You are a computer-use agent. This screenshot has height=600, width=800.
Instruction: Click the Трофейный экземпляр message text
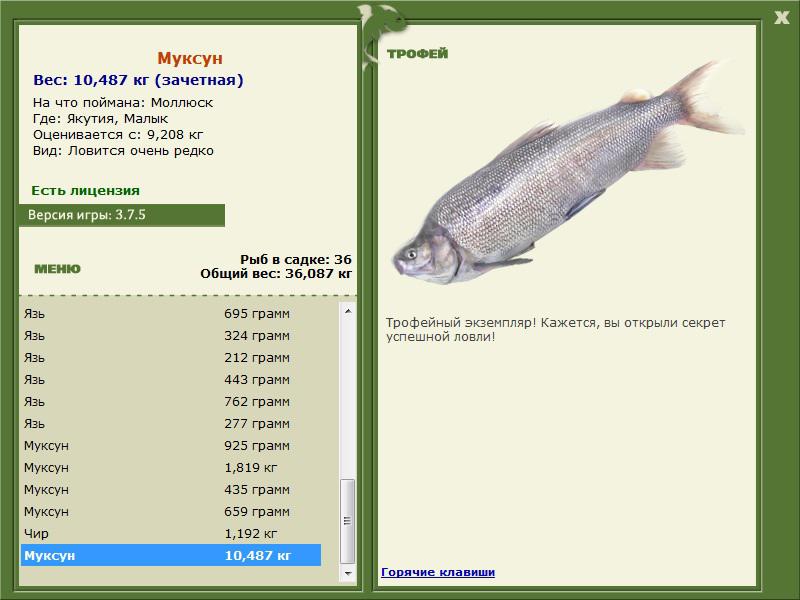pyautogui.click(x=555, y=330)
